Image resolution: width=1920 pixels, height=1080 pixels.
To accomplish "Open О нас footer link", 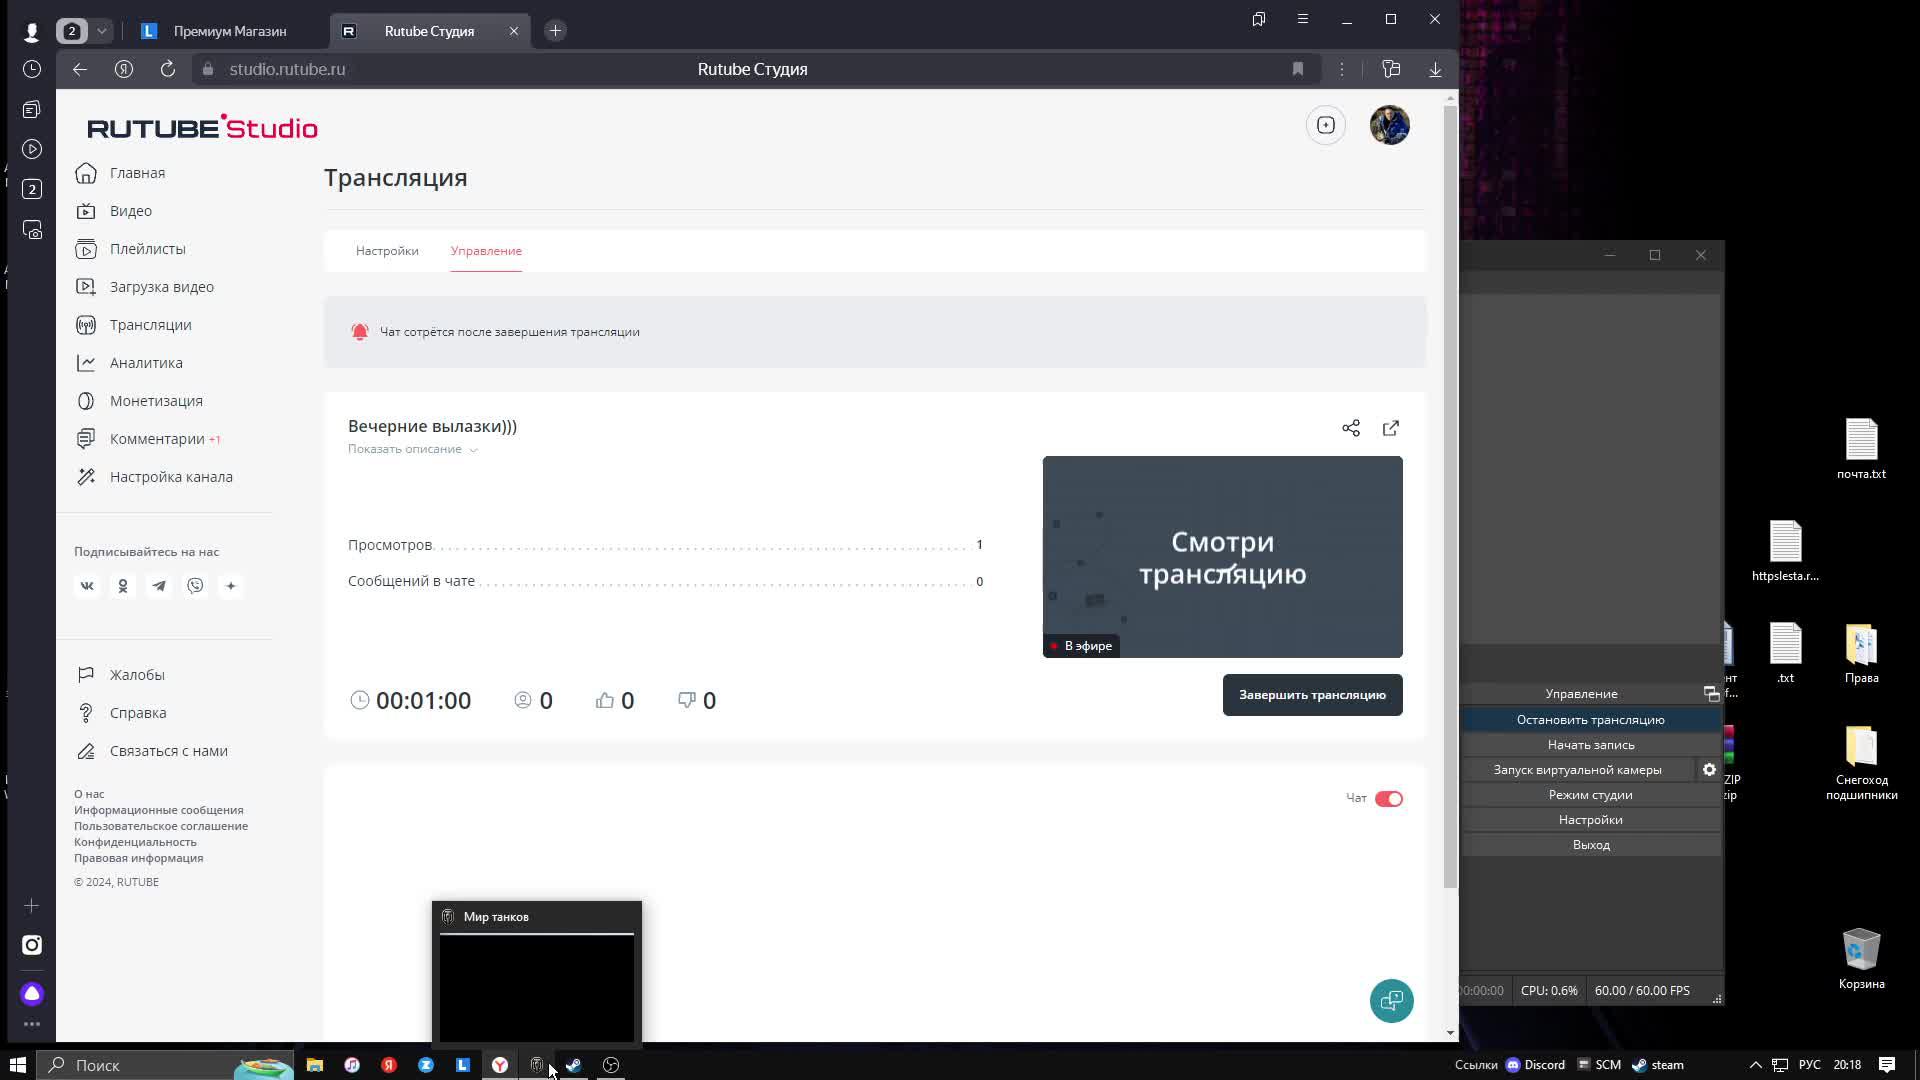I will pos(89,794).
